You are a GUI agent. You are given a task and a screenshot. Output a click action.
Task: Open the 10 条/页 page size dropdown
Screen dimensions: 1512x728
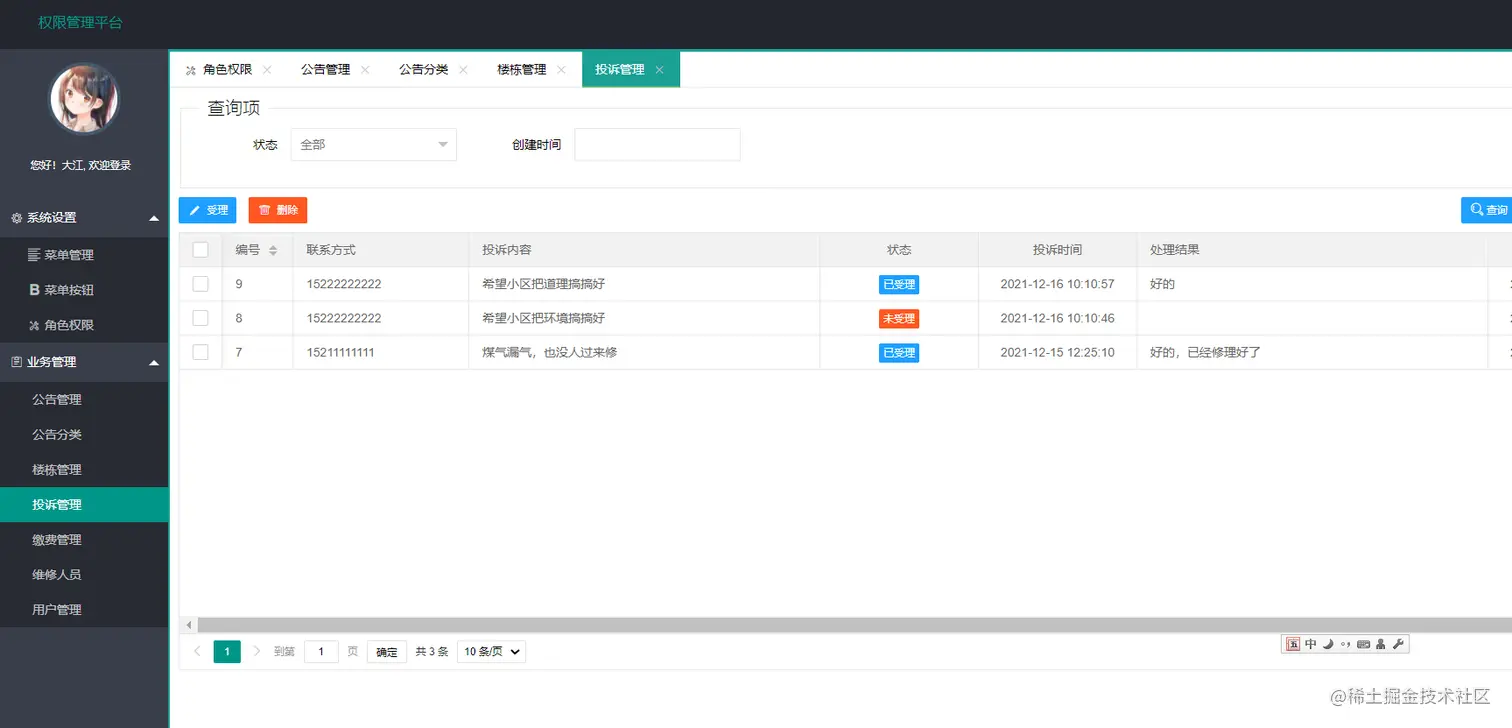click(491, 652)
